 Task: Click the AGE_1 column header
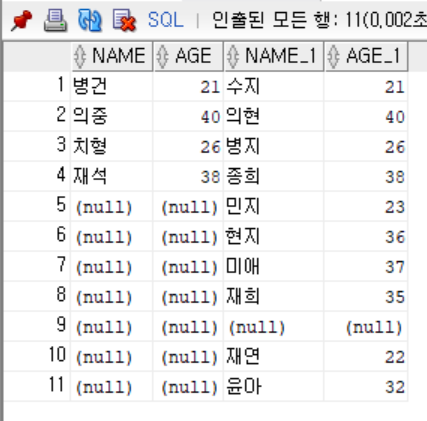tap(366, 56)
